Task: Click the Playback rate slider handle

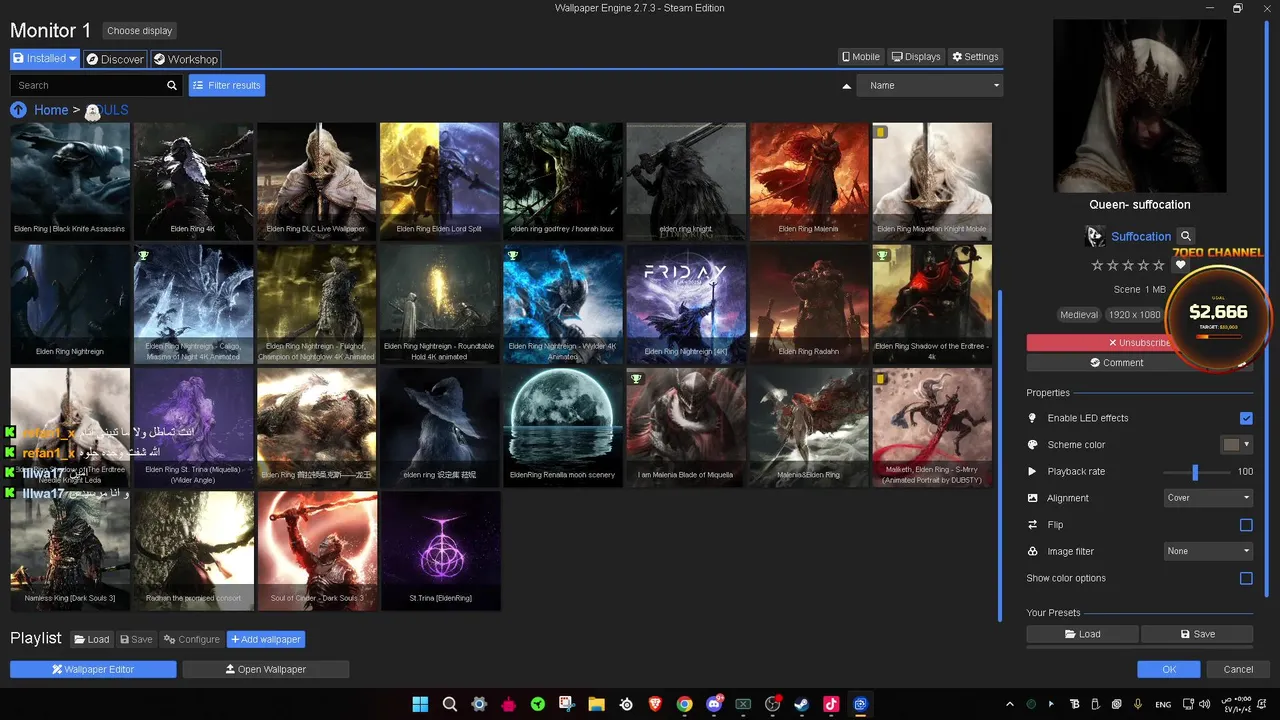Action: click(x=1195, y=472)
